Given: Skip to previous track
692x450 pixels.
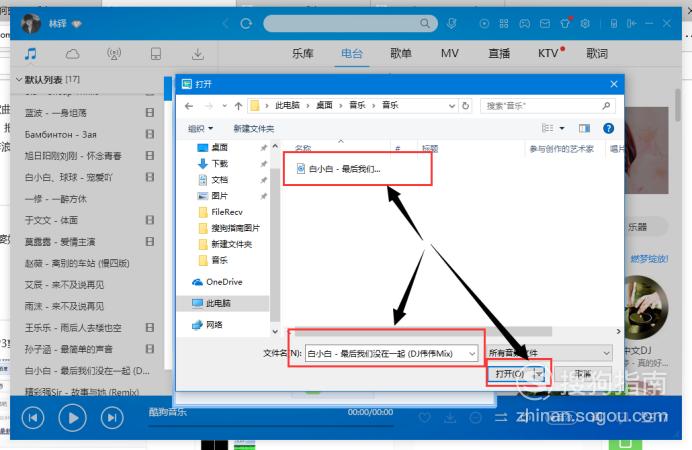Looking at the screenshot, I should click(x=33, y=417).
